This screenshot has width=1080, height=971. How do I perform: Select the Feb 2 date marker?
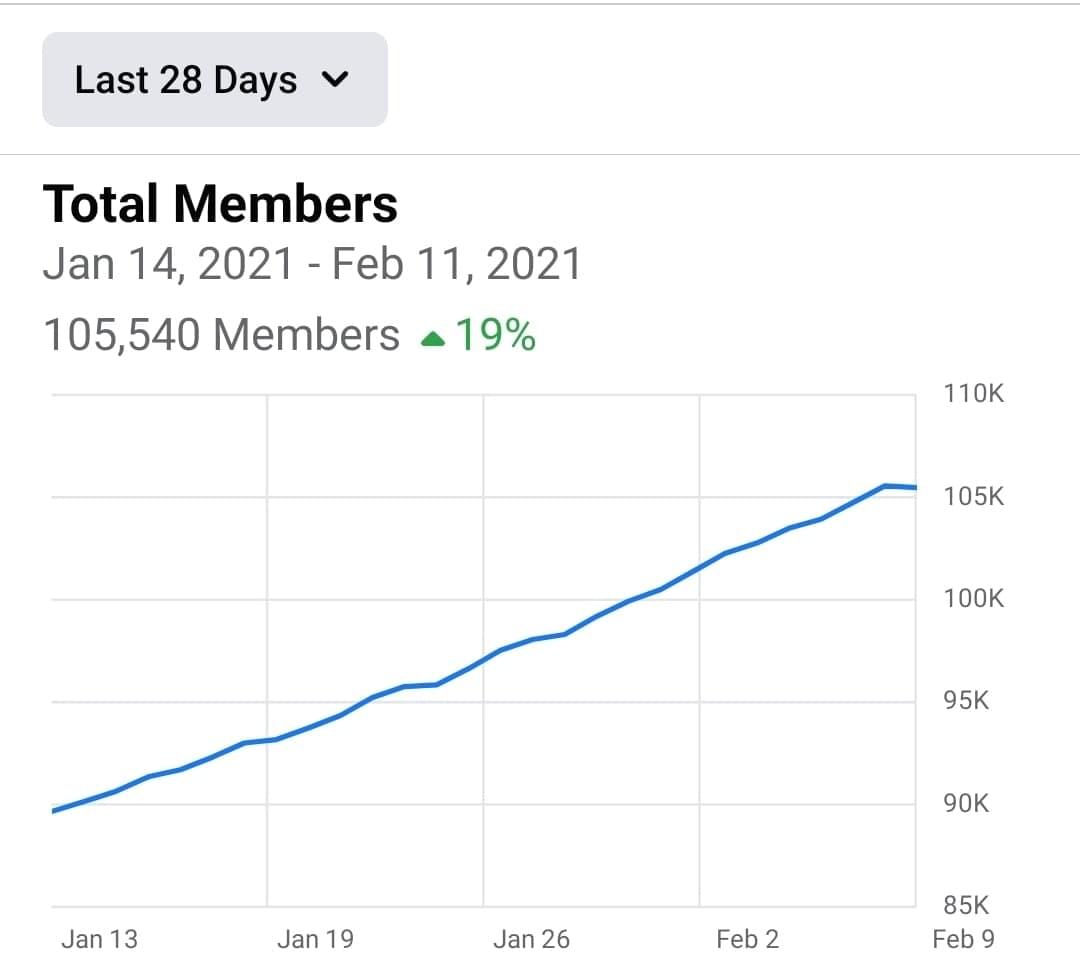point(747,939)
